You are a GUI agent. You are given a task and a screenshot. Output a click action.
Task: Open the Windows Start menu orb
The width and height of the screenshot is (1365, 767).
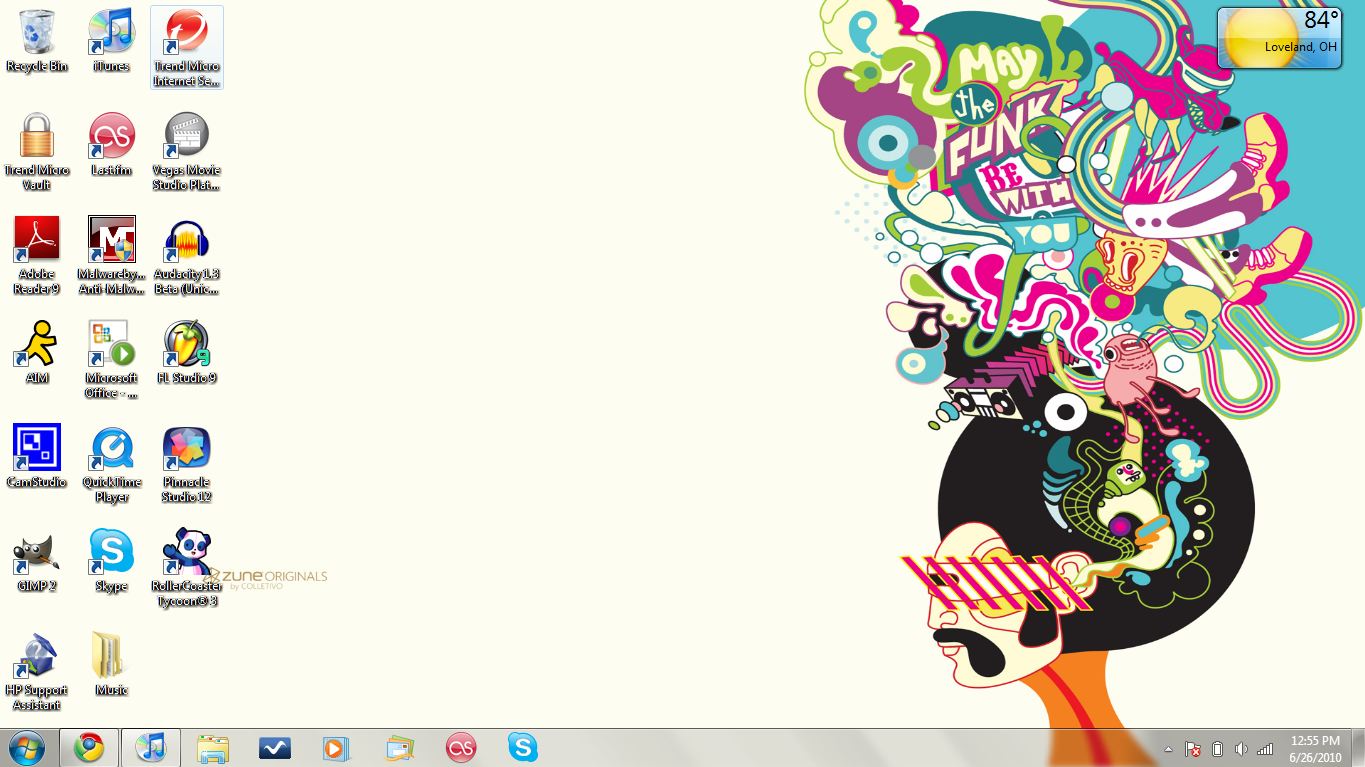point(27,747)
